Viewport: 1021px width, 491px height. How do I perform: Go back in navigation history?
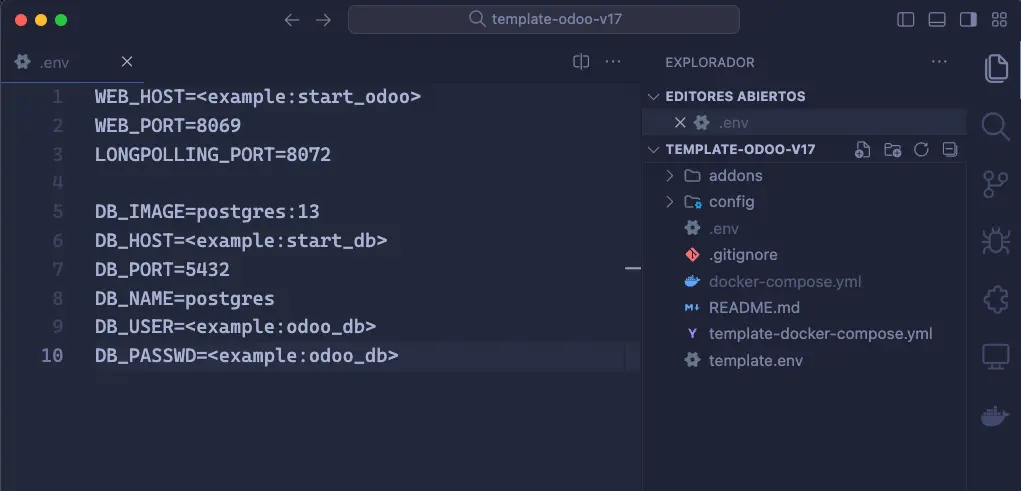coord(292,20)
